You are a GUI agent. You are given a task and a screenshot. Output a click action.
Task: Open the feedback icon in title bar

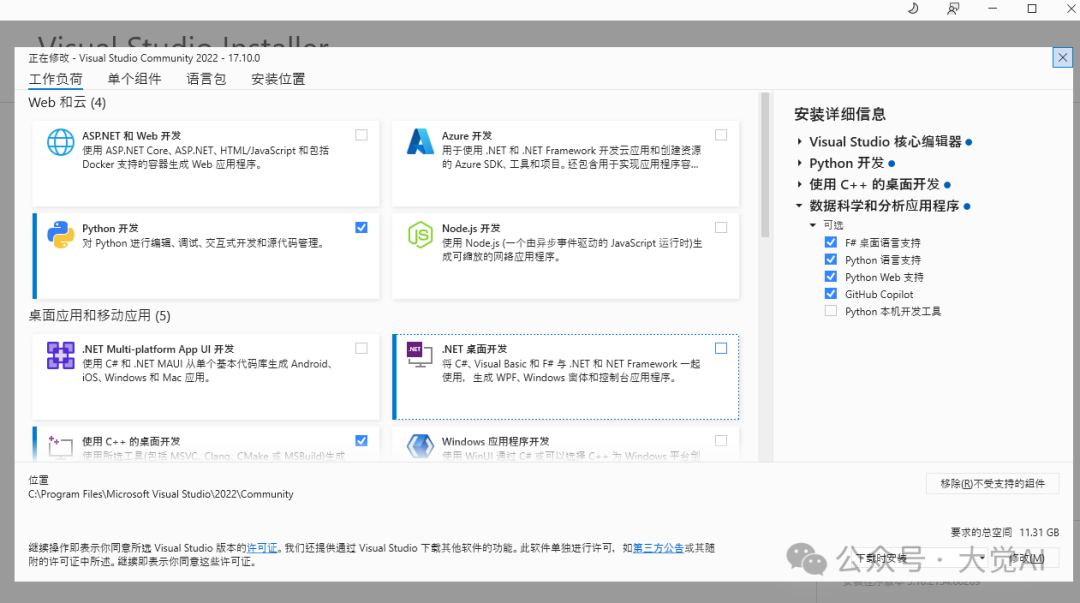[x=953, y=8]
